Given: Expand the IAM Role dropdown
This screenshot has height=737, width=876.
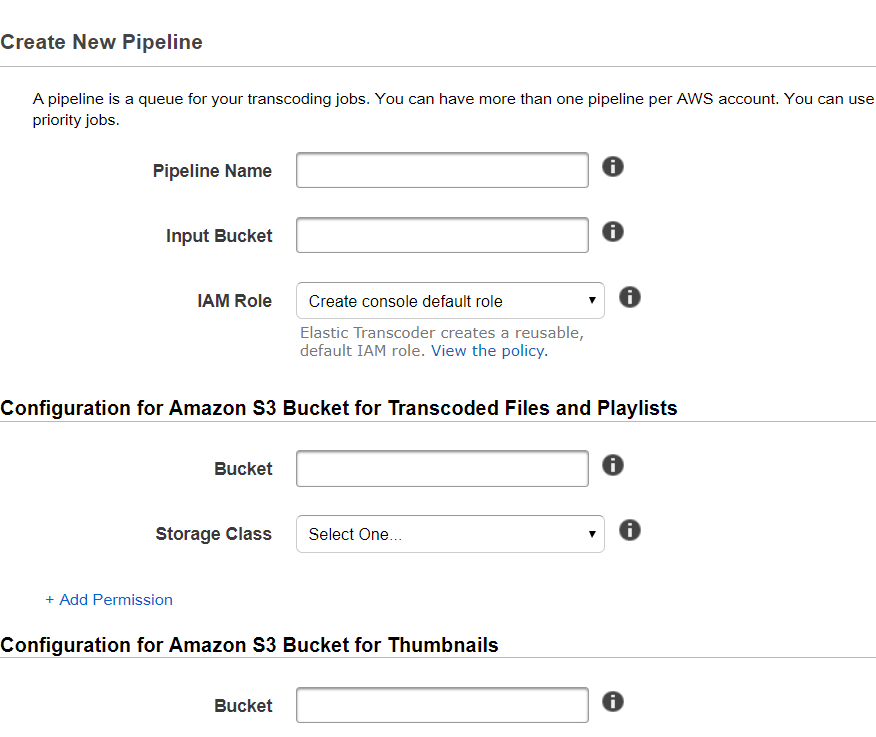Looking at the screenshot, I should pyautogui.click(x=450, y=301).
